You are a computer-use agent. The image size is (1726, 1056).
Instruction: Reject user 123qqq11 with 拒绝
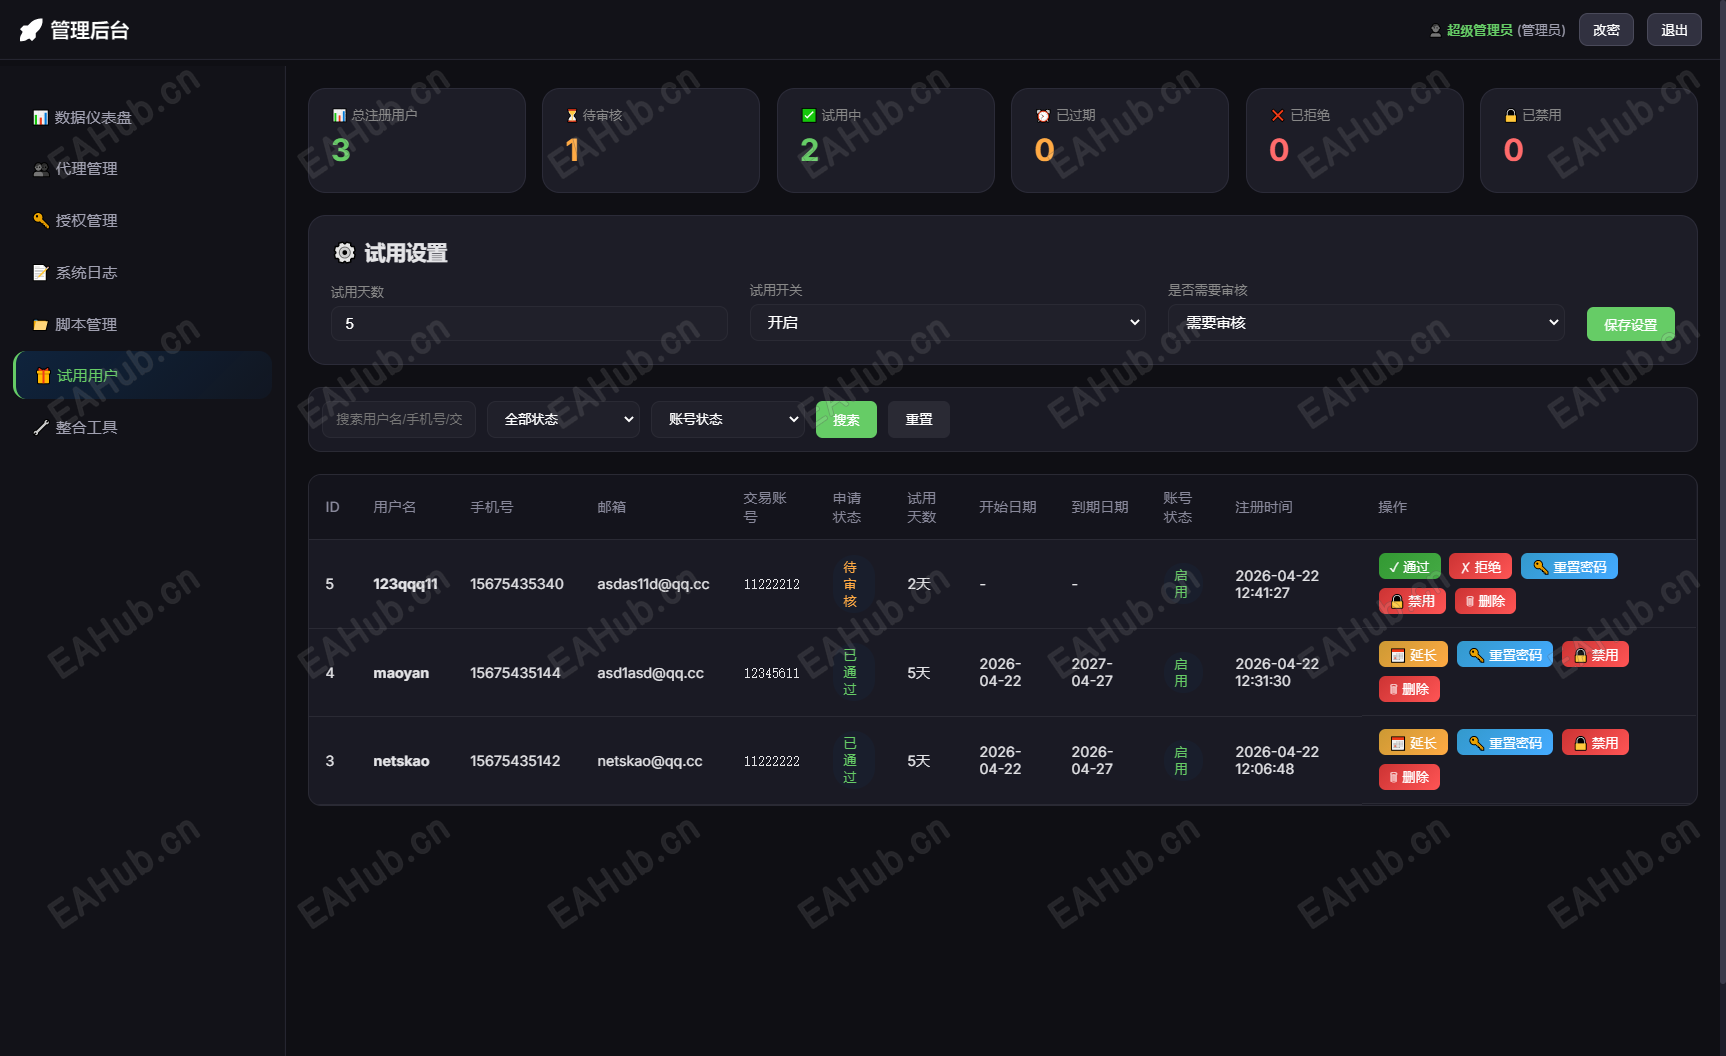click(x=1481, y=567)
